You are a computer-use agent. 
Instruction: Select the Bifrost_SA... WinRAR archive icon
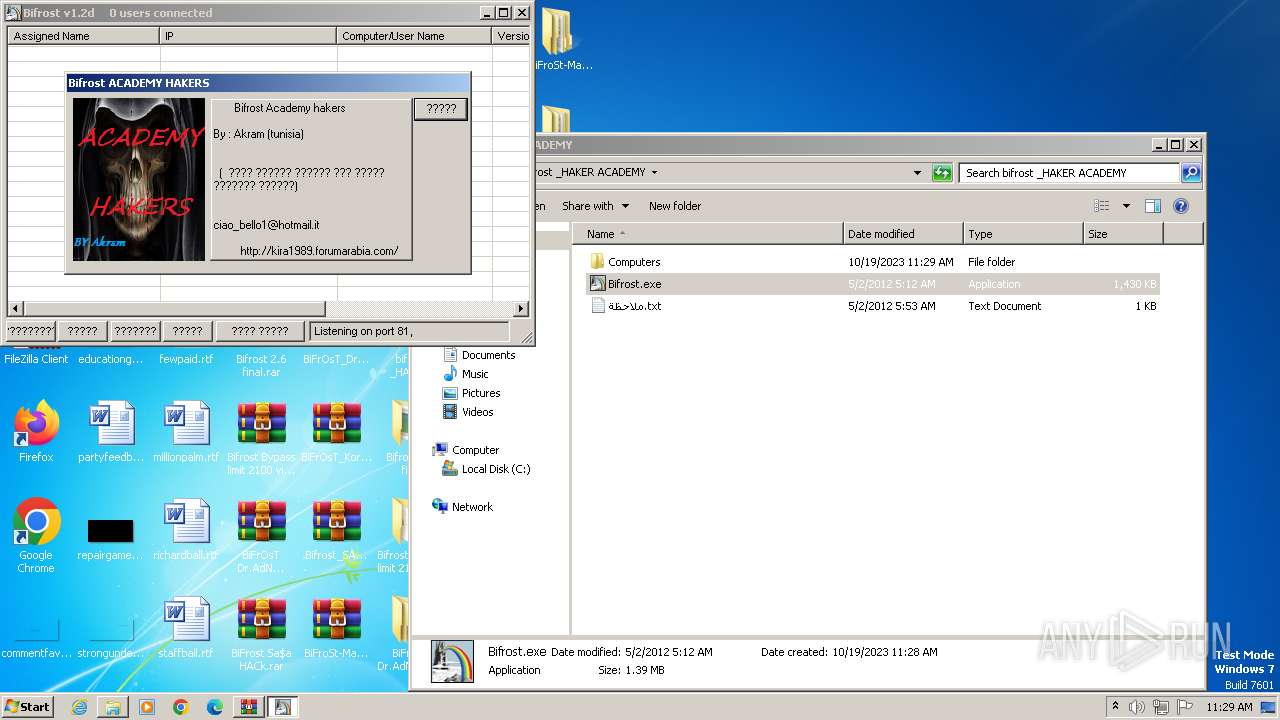336,530
